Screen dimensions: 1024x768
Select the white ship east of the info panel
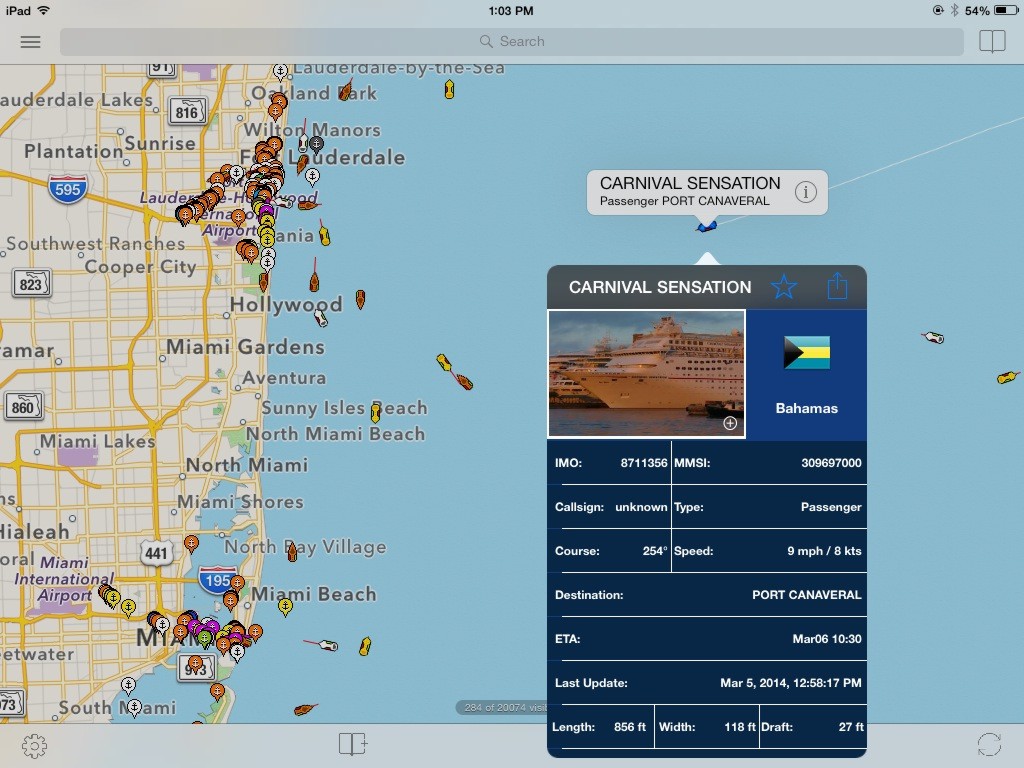933,337
